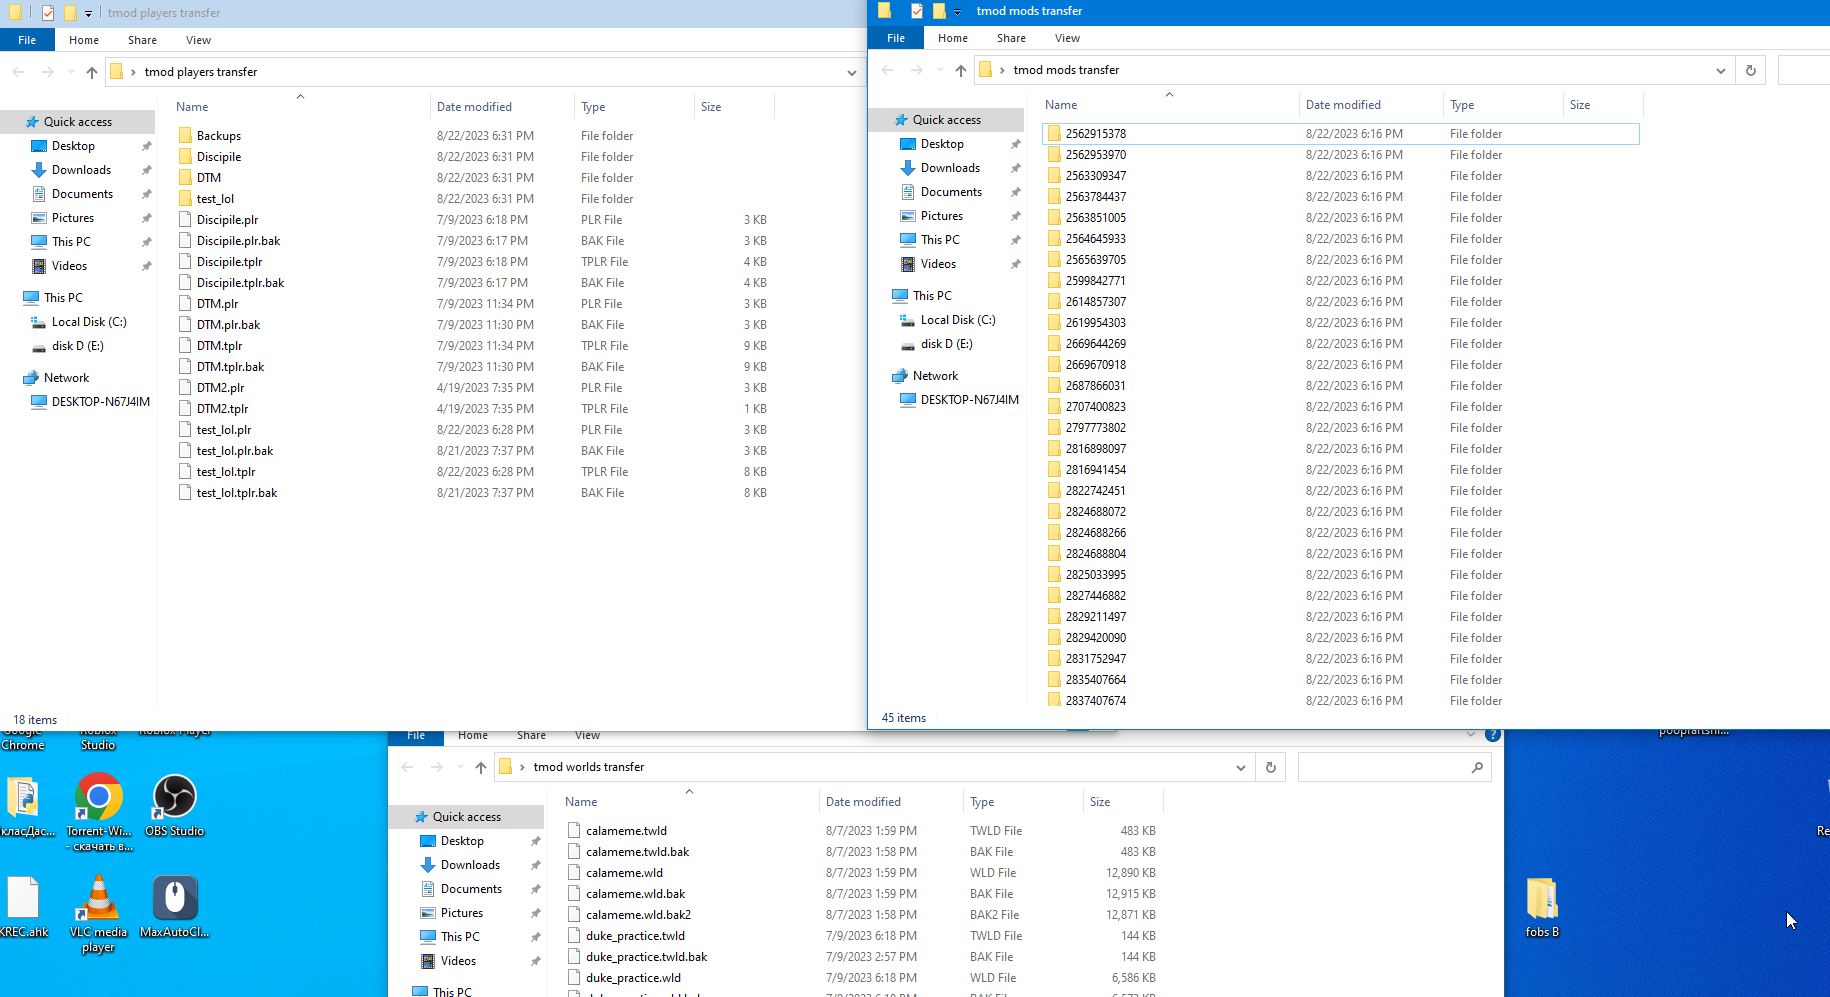Click Forward arrow in tmod players transfer window
This screenshot has width=1830, height=997.
tap(47, 72)
